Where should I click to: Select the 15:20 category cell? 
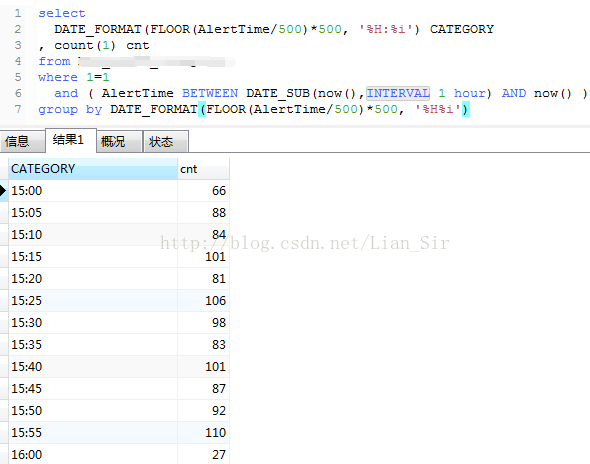[93, 278]
